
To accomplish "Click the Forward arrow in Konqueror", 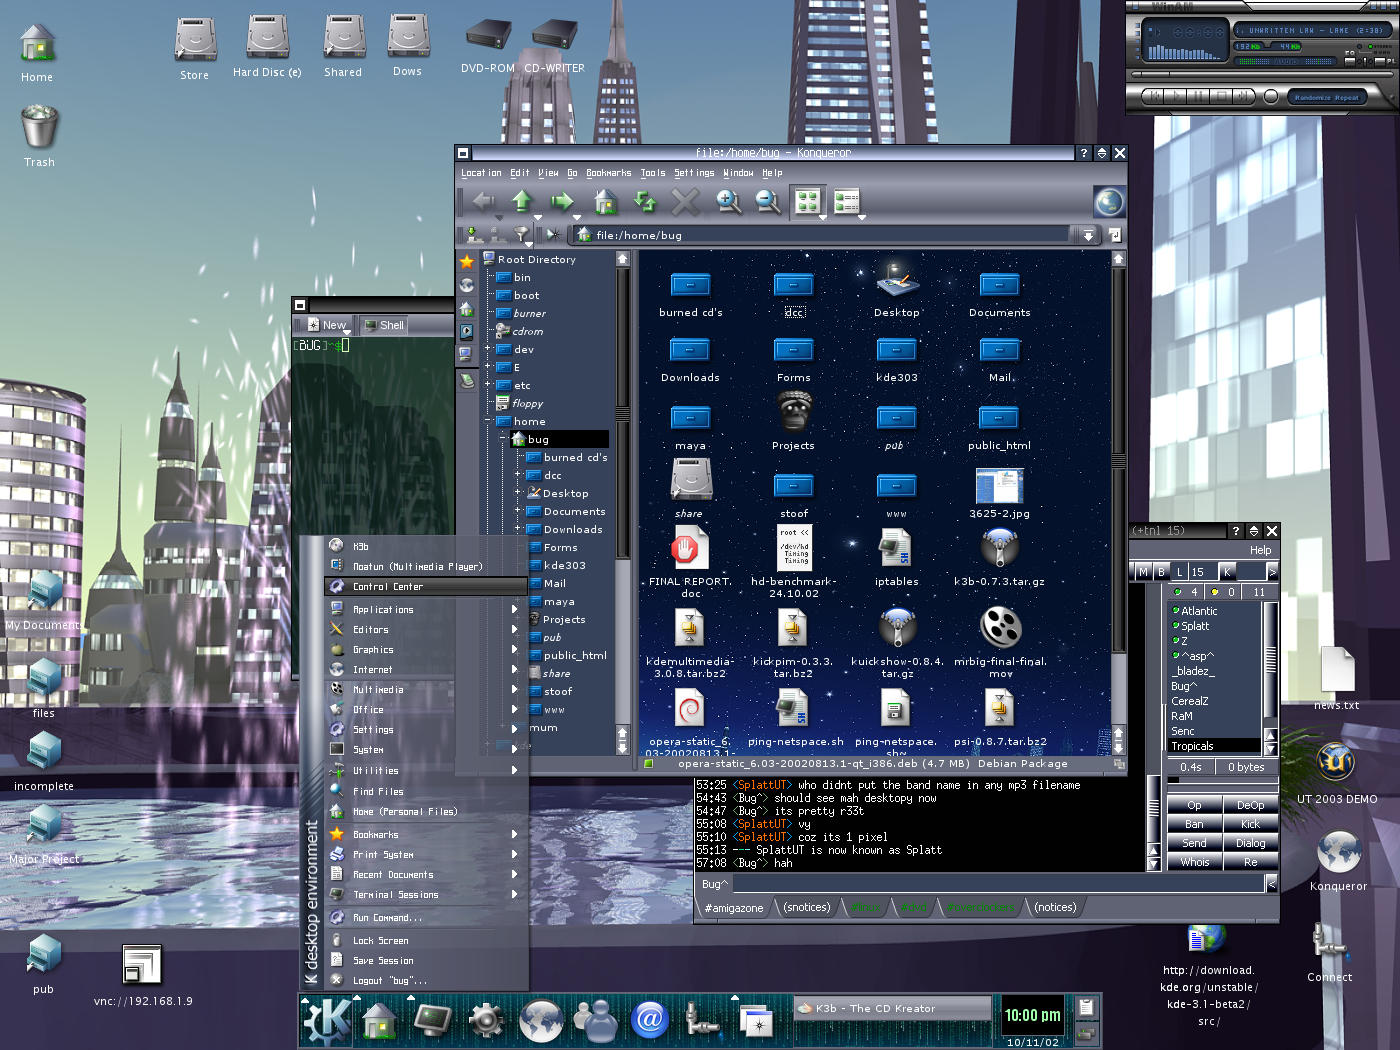I will tap(562, 201).
